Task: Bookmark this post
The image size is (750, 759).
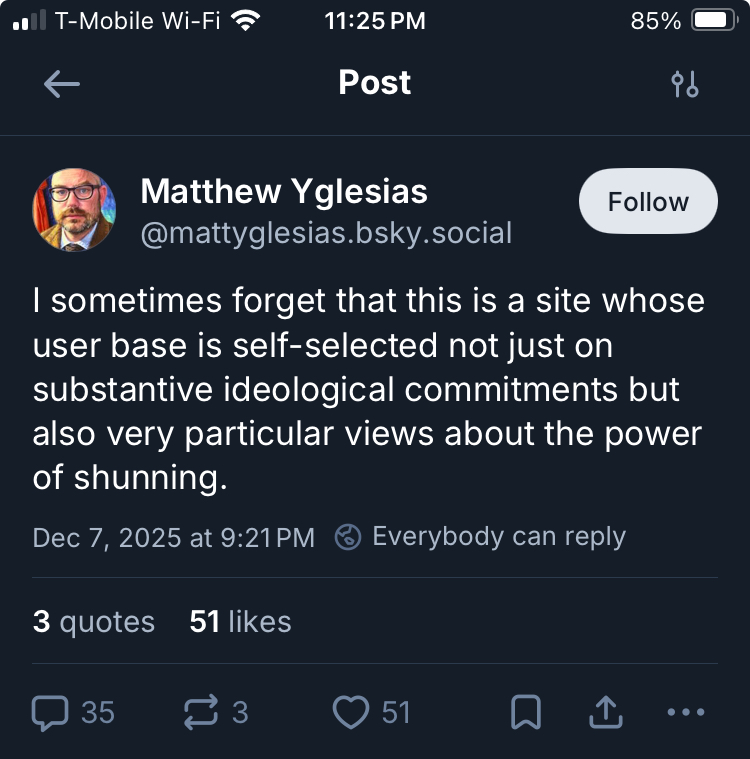Action: (526, 712)
